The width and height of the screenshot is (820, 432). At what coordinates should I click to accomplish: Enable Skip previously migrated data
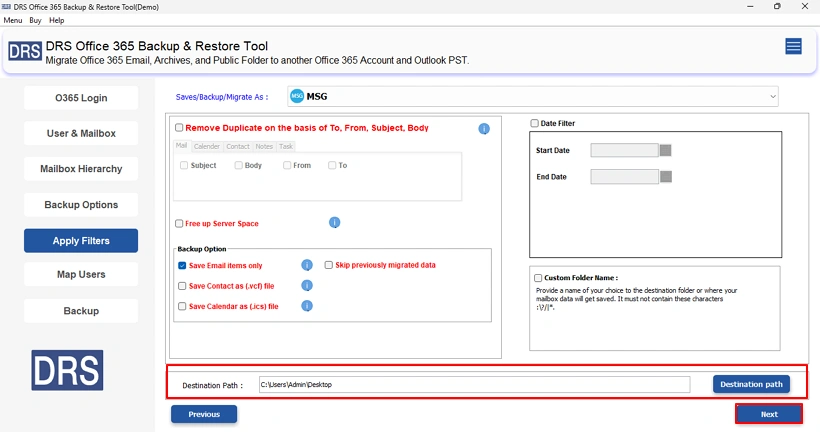328,265
